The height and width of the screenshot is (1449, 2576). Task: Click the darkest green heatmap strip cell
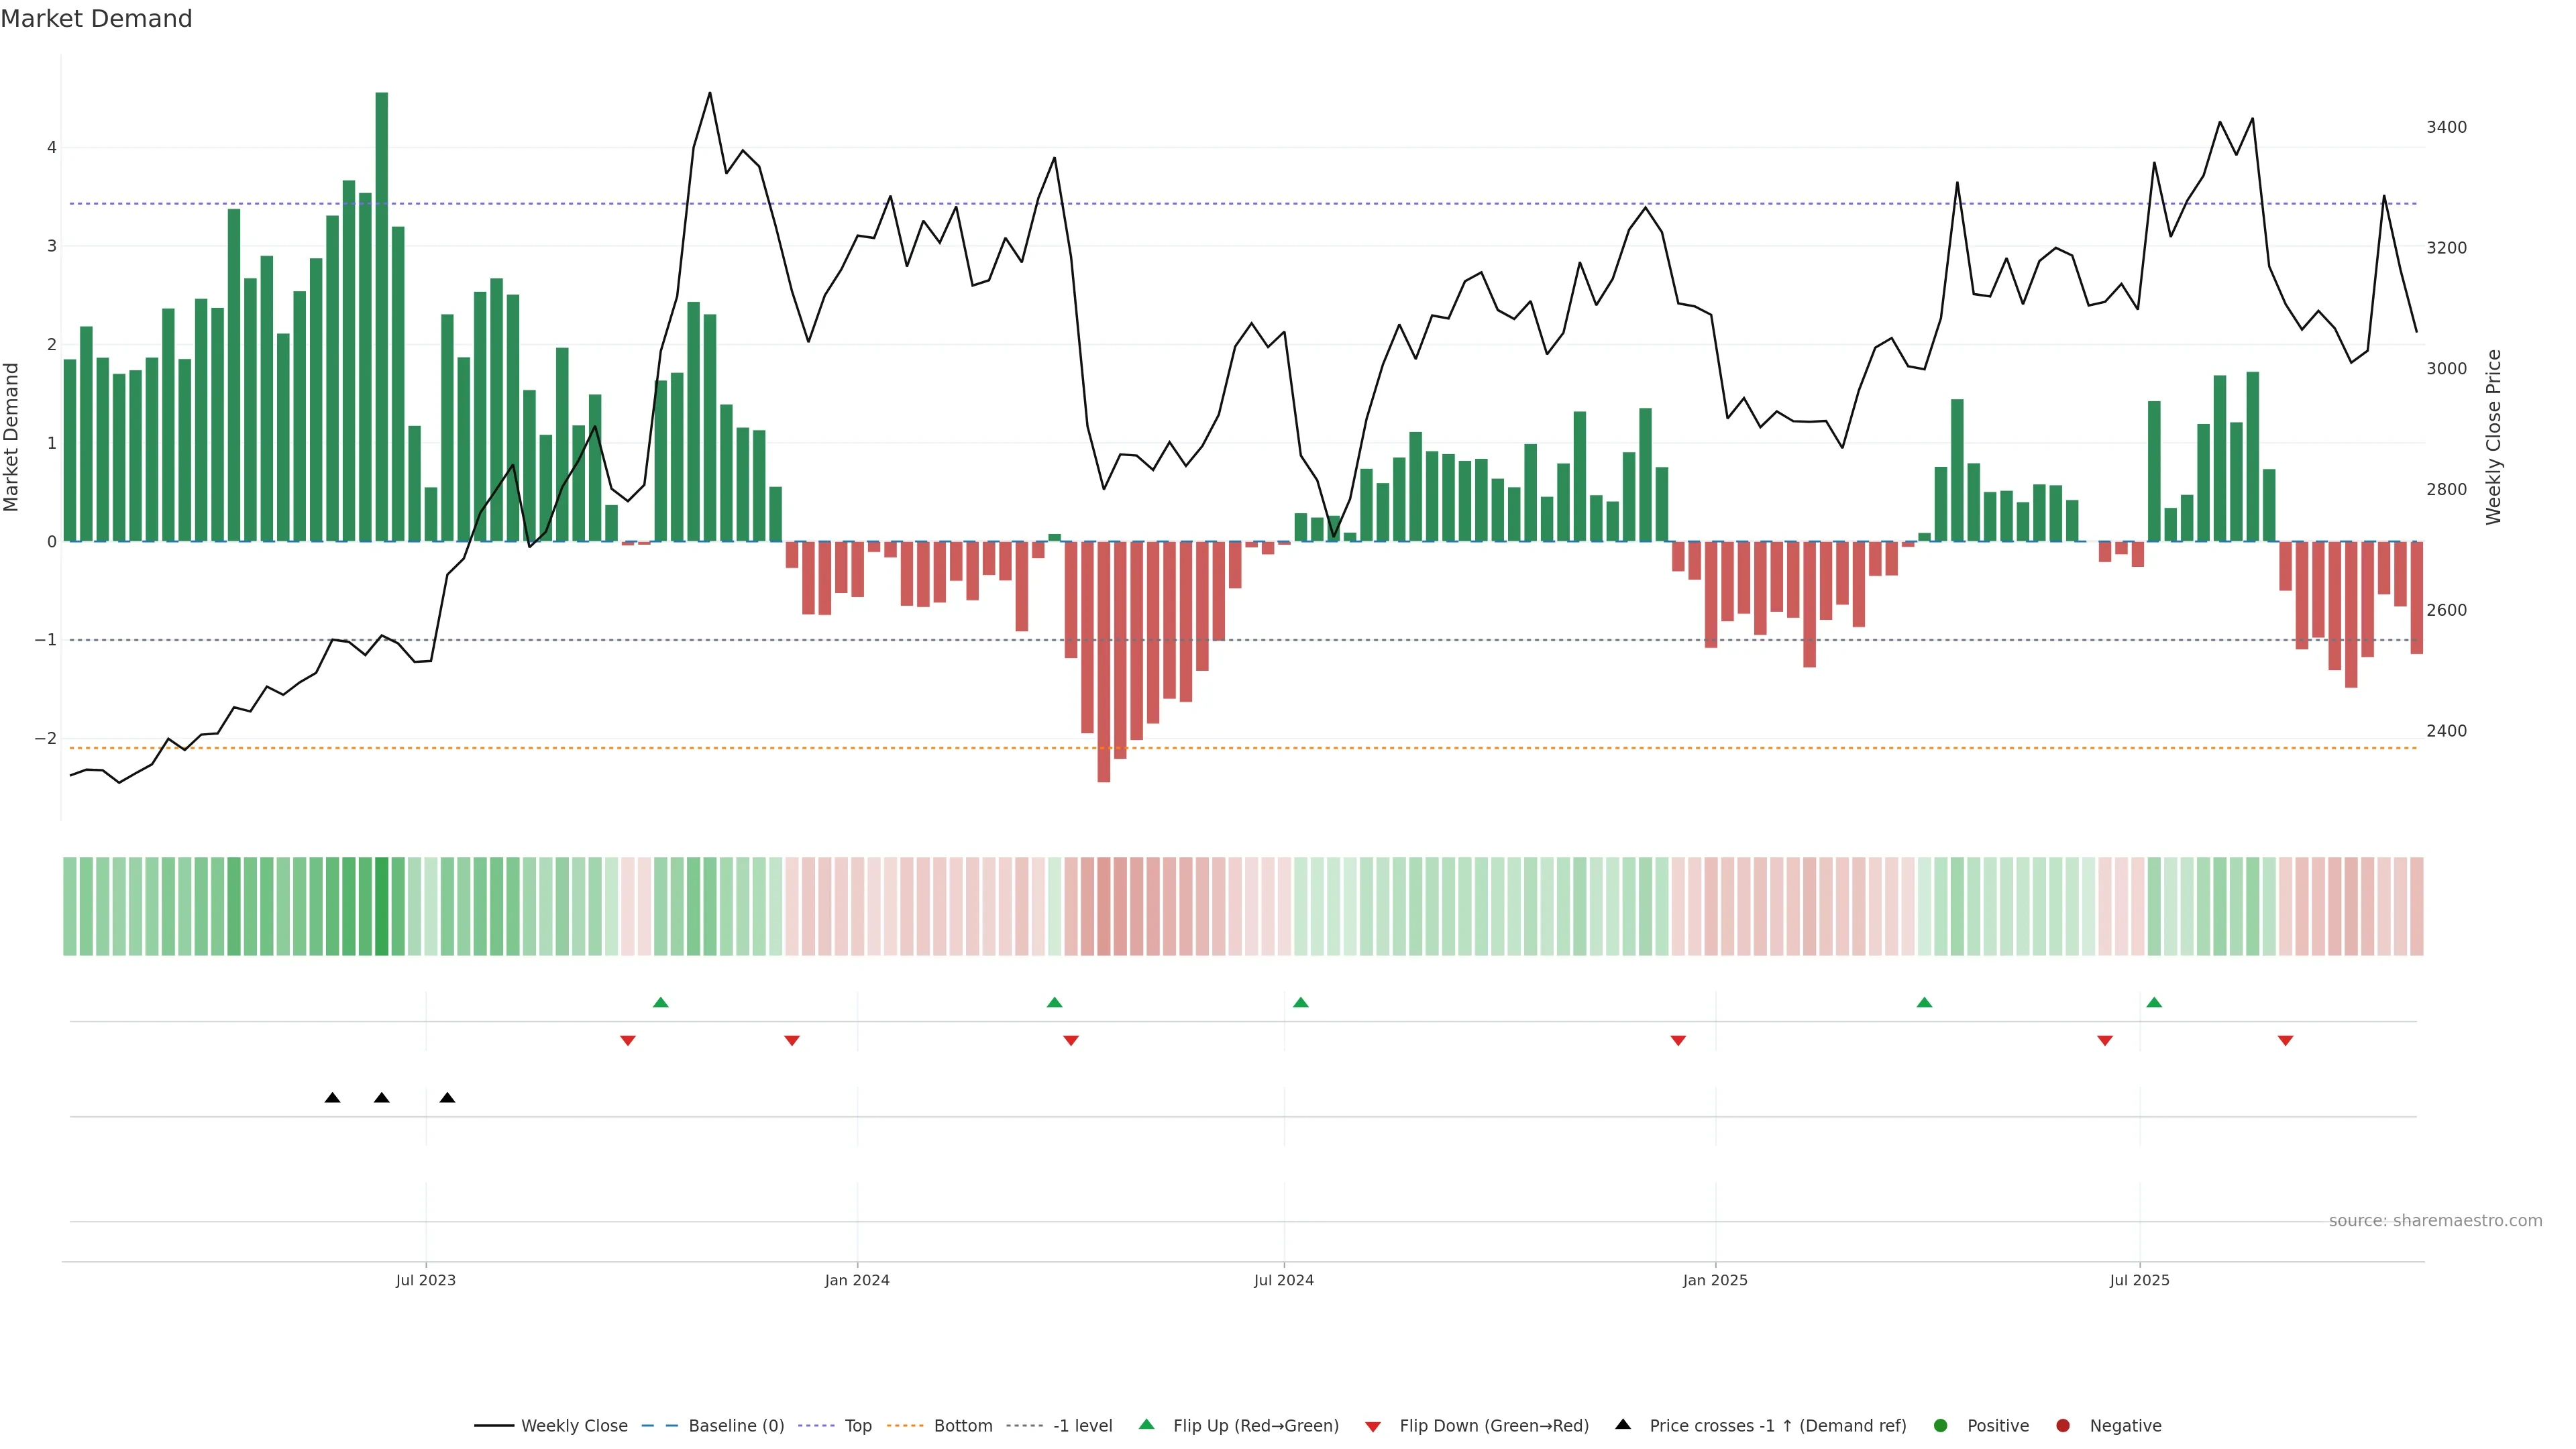[382, 906]
